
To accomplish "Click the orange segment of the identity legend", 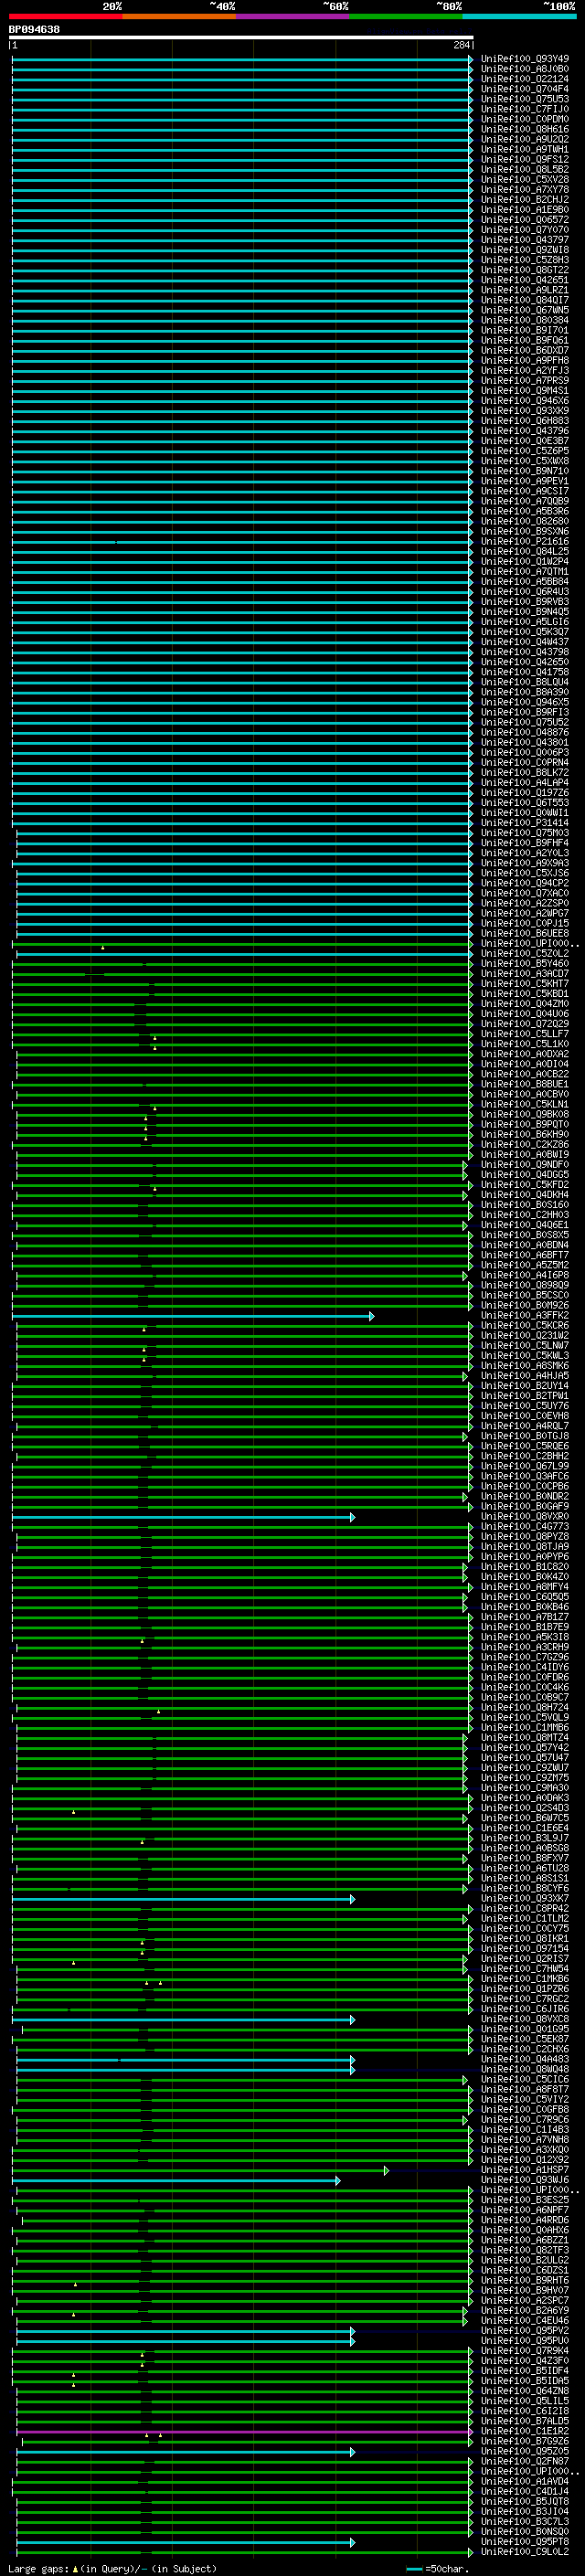I will point(180,16).
